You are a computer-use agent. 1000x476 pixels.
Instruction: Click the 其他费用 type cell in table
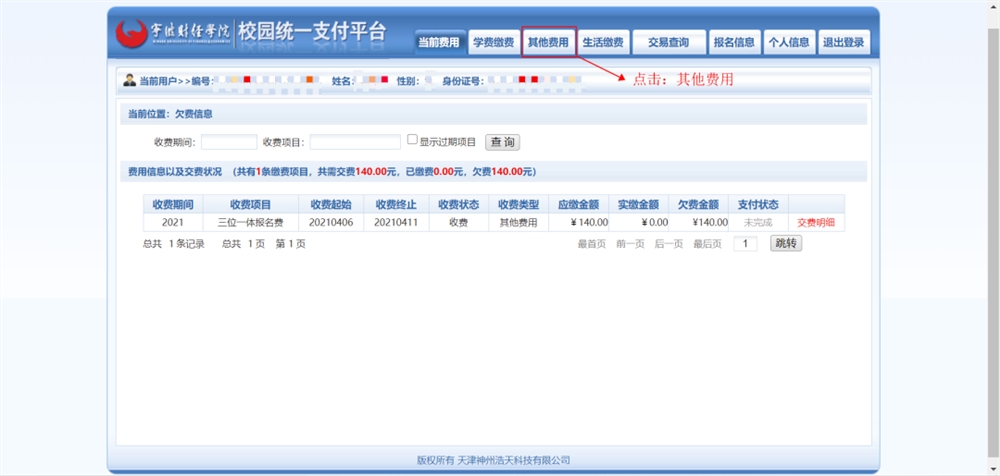click(518, 223)
